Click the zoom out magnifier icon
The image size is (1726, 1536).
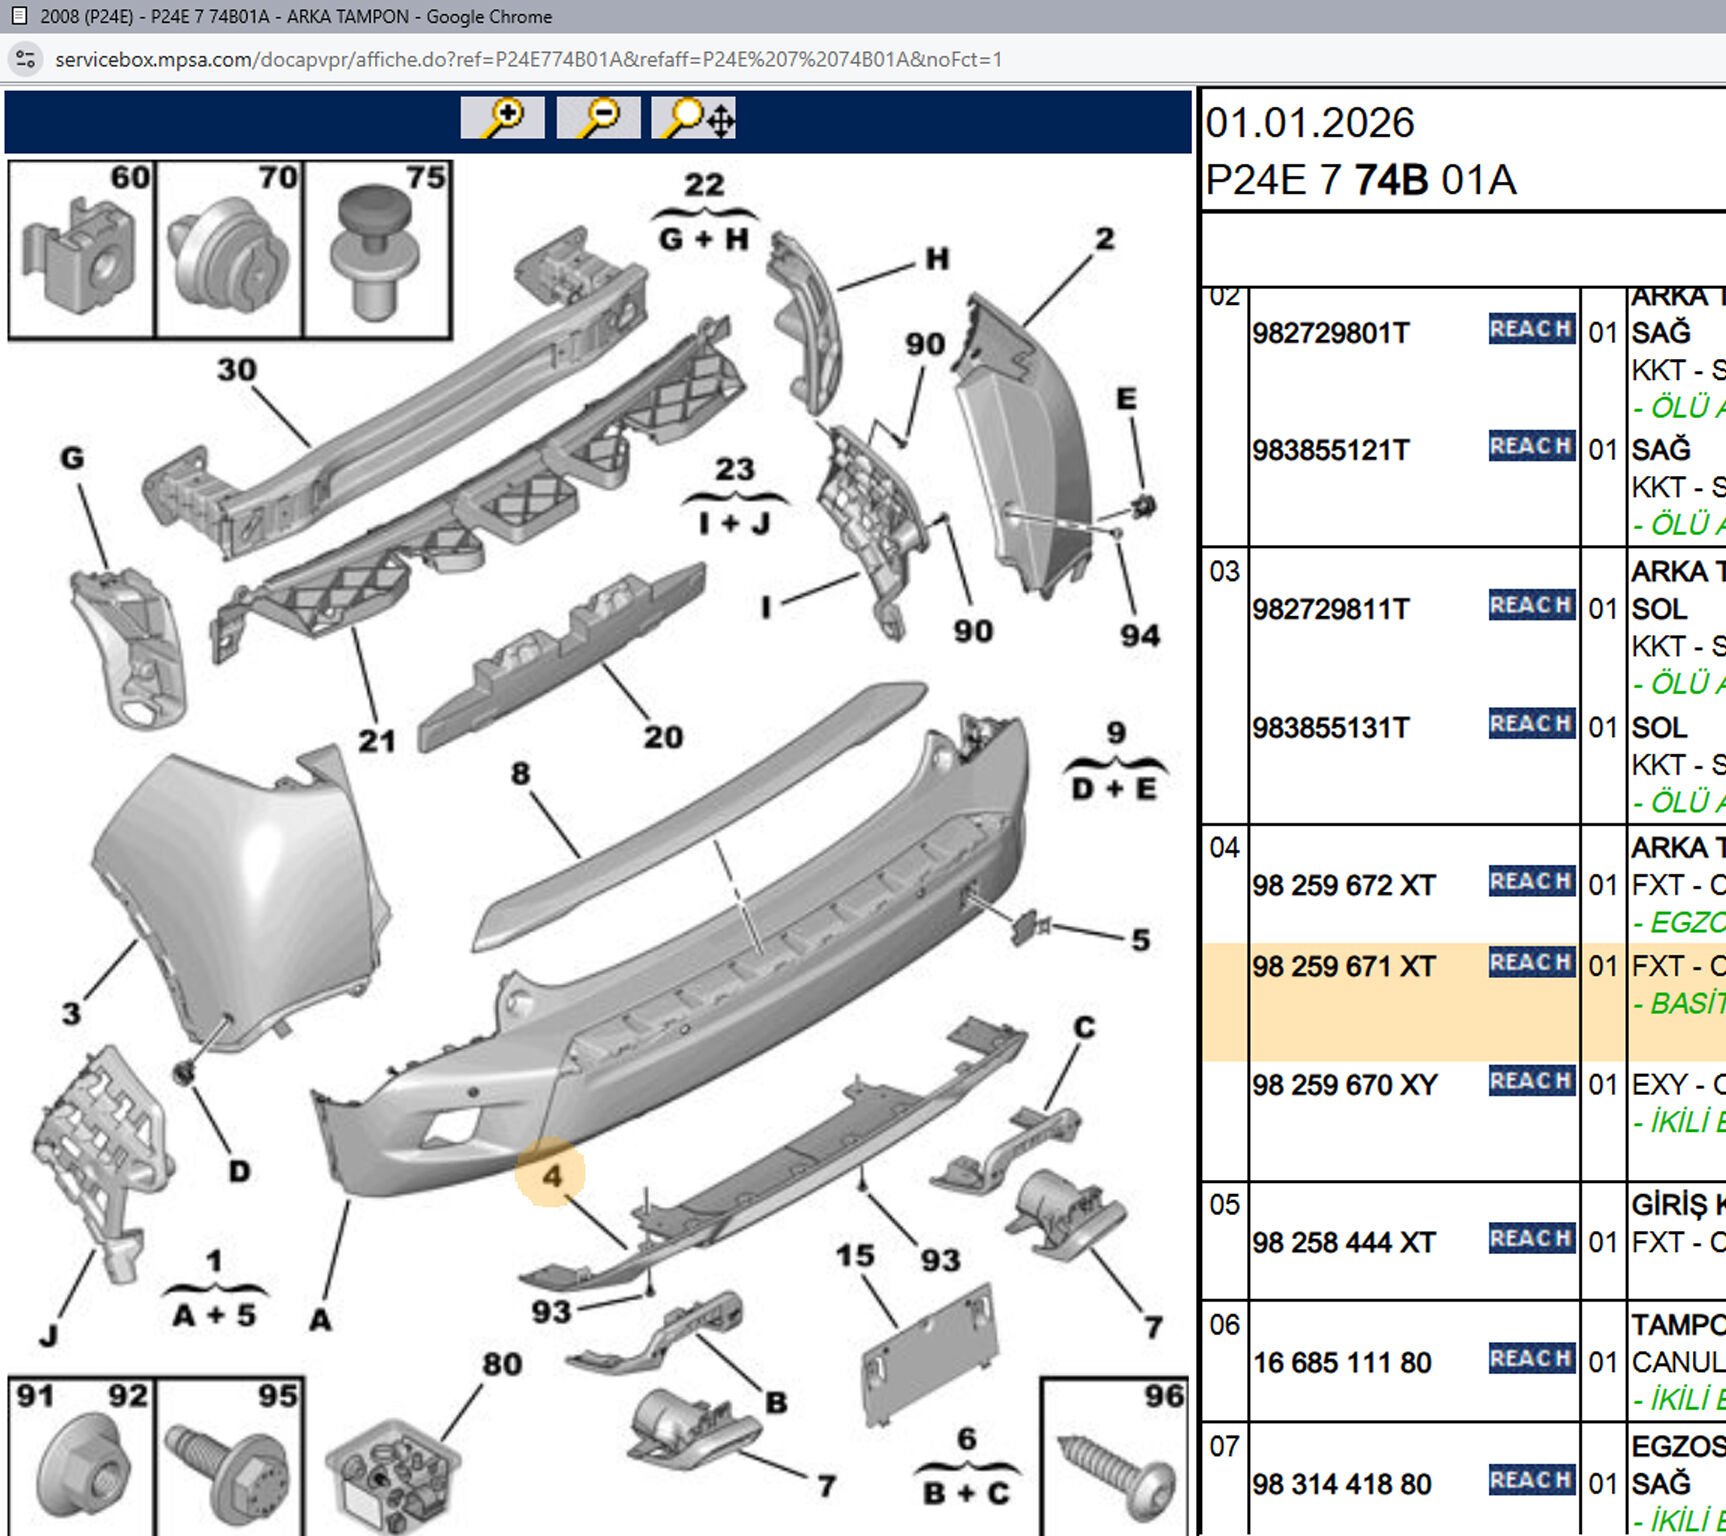[x=598, y=118]
